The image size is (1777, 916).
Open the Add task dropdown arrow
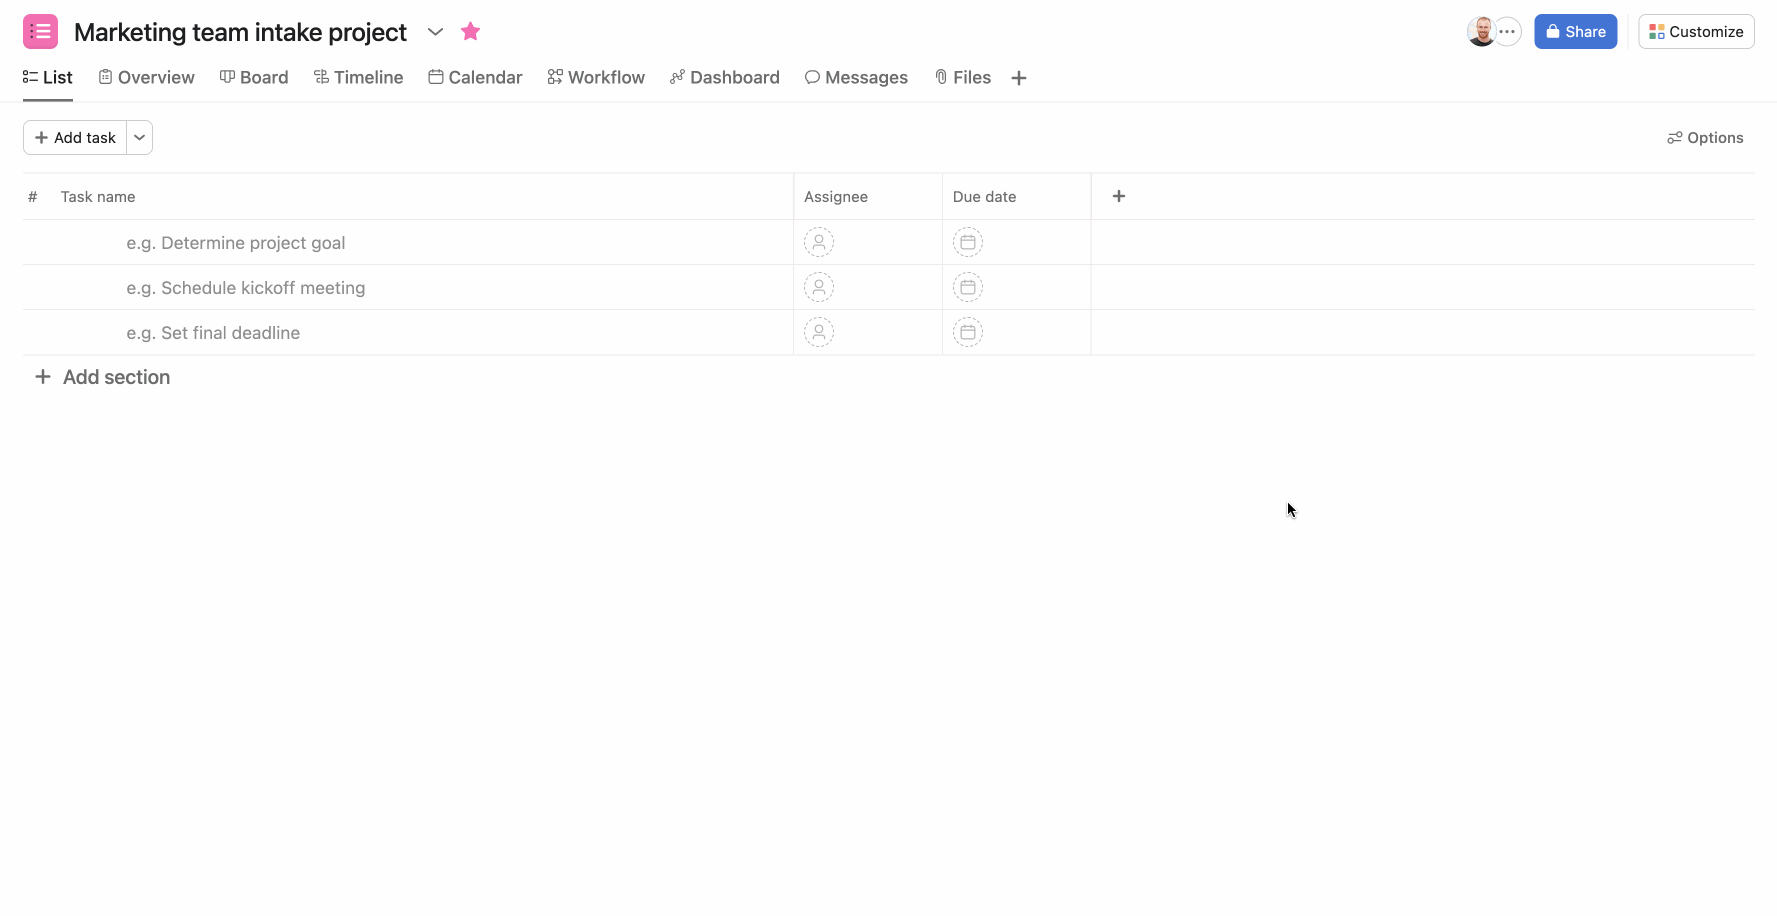click(139, 137)
